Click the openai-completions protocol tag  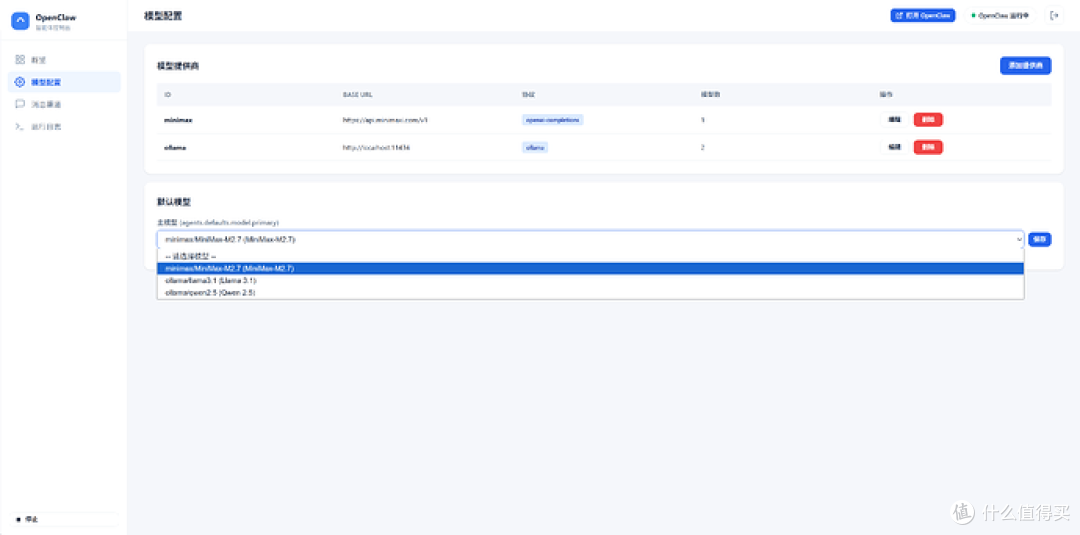pos(552,120)
